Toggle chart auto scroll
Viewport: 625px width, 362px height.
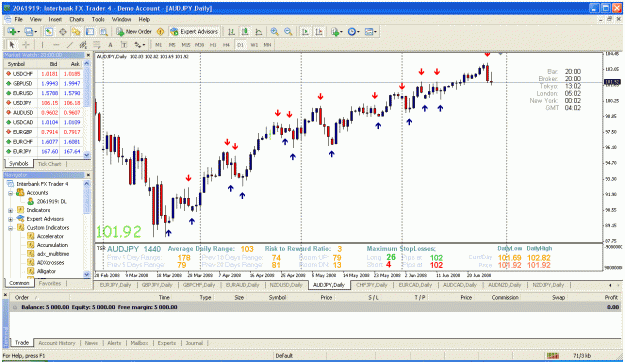305,31
